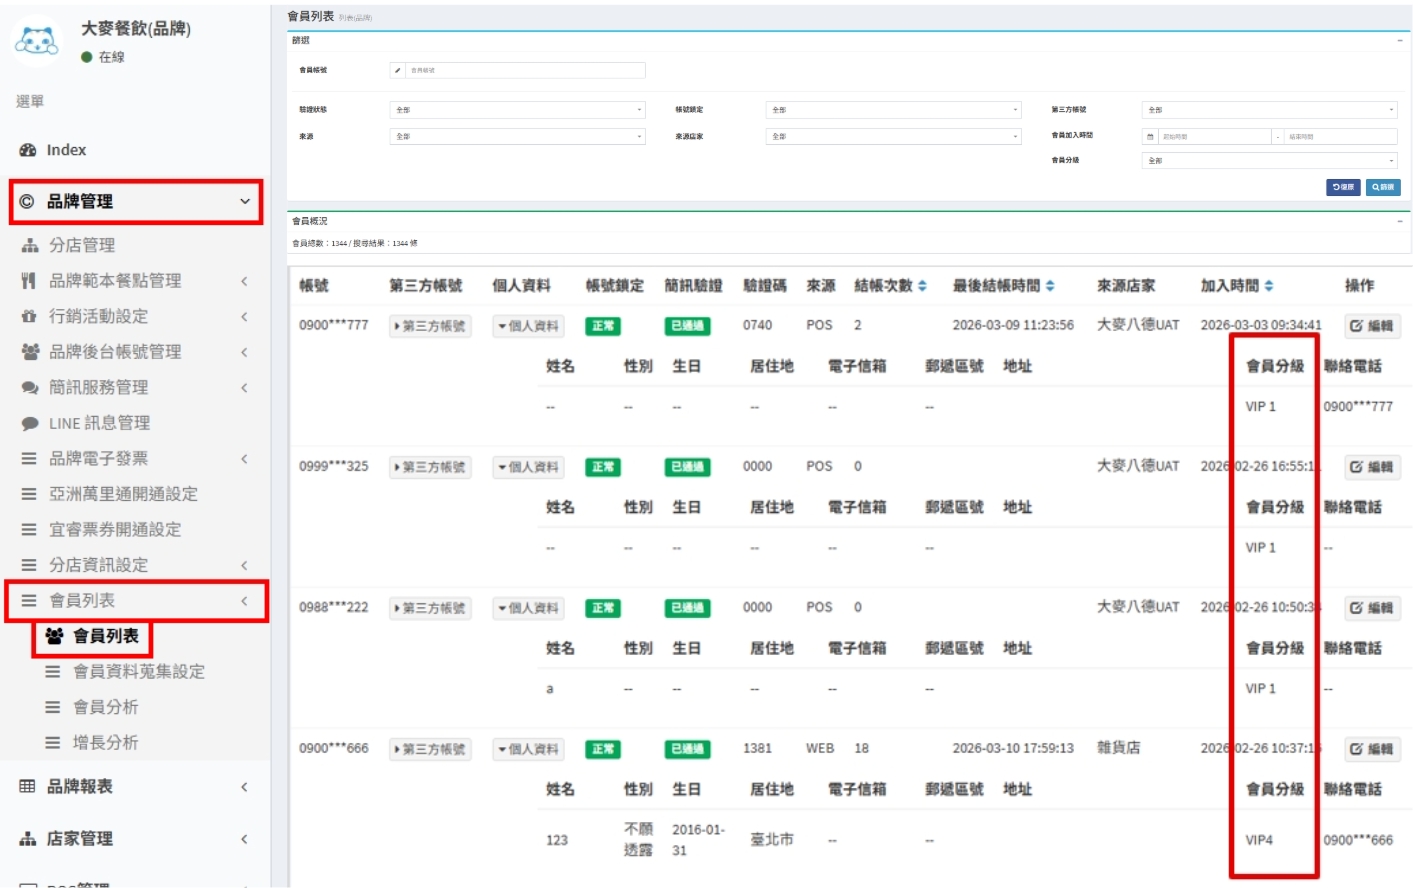Collapse the 篩選 panel with minus icon

[1399, 41]
